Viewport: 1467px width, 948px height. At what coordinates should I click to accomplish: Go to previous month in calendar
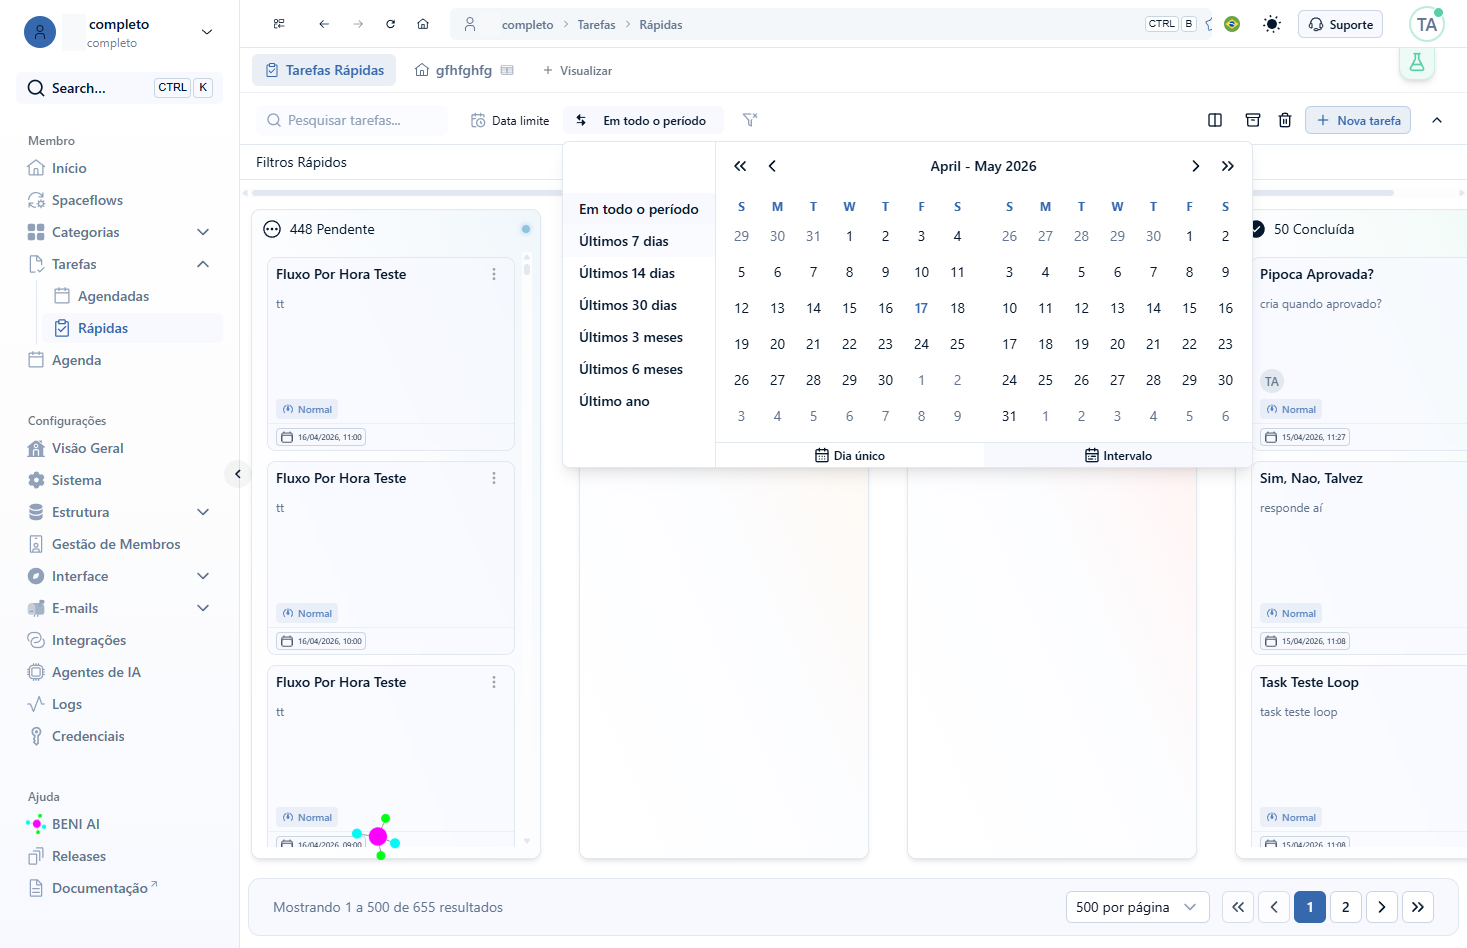[772, 166]
